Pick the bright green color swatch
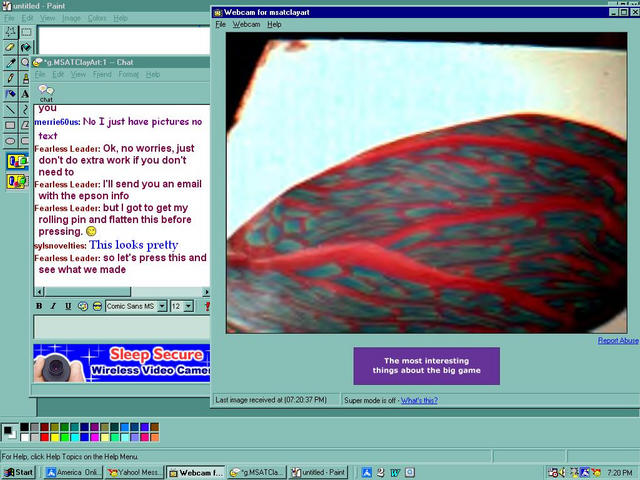 pyautogui.click(x=64, y=437)
